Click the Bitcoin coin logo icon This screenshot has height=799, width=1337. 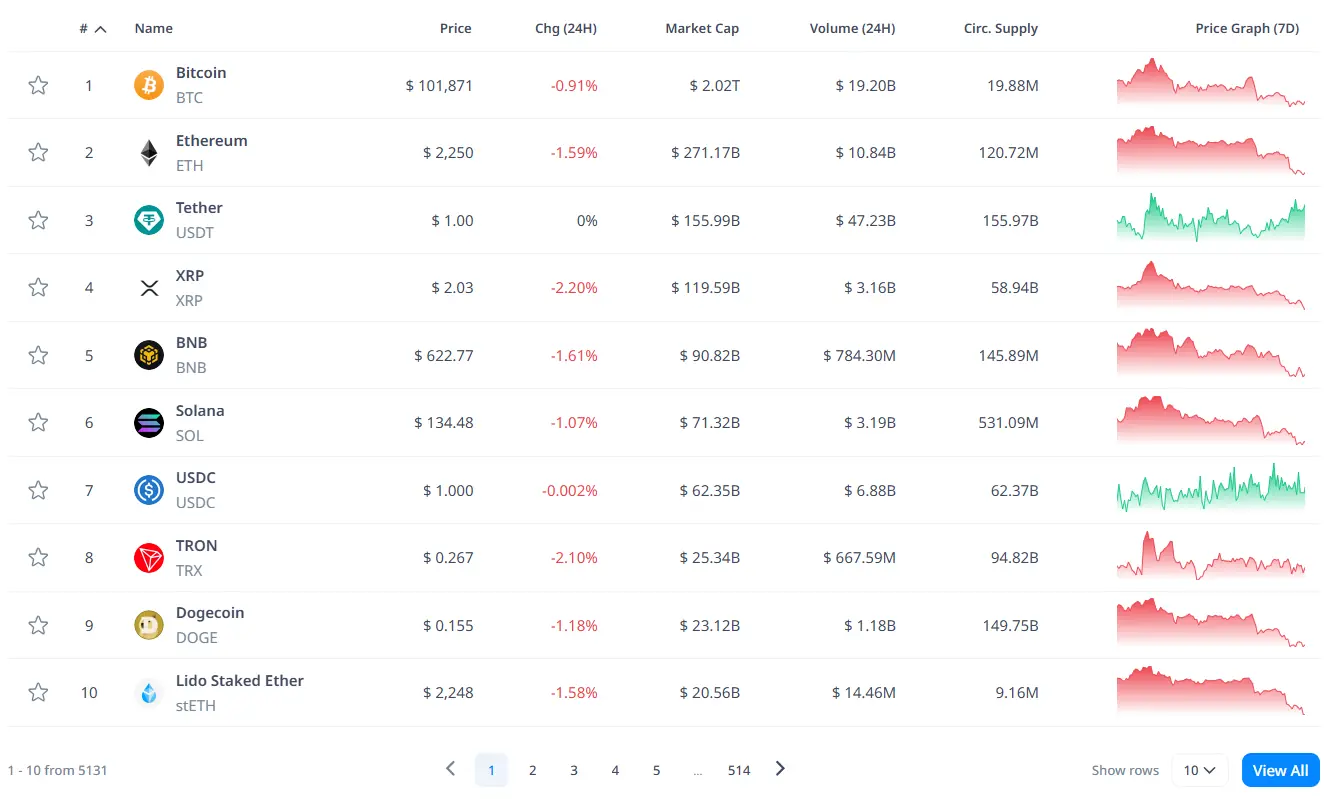click(x=149, y=85)
